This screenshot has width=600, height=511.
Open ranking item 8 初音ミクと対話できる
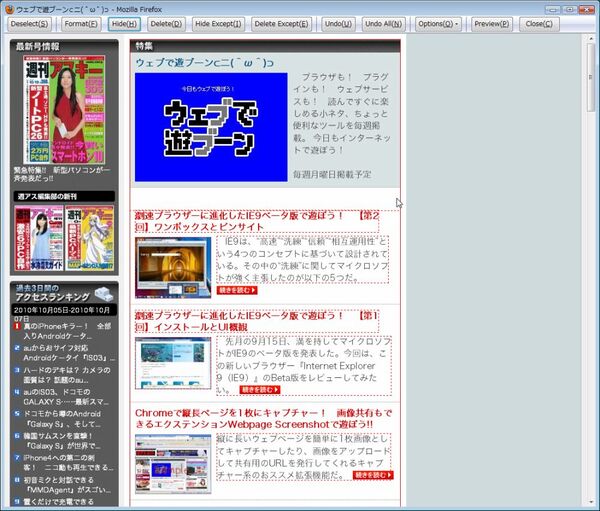tap(67, 485)
